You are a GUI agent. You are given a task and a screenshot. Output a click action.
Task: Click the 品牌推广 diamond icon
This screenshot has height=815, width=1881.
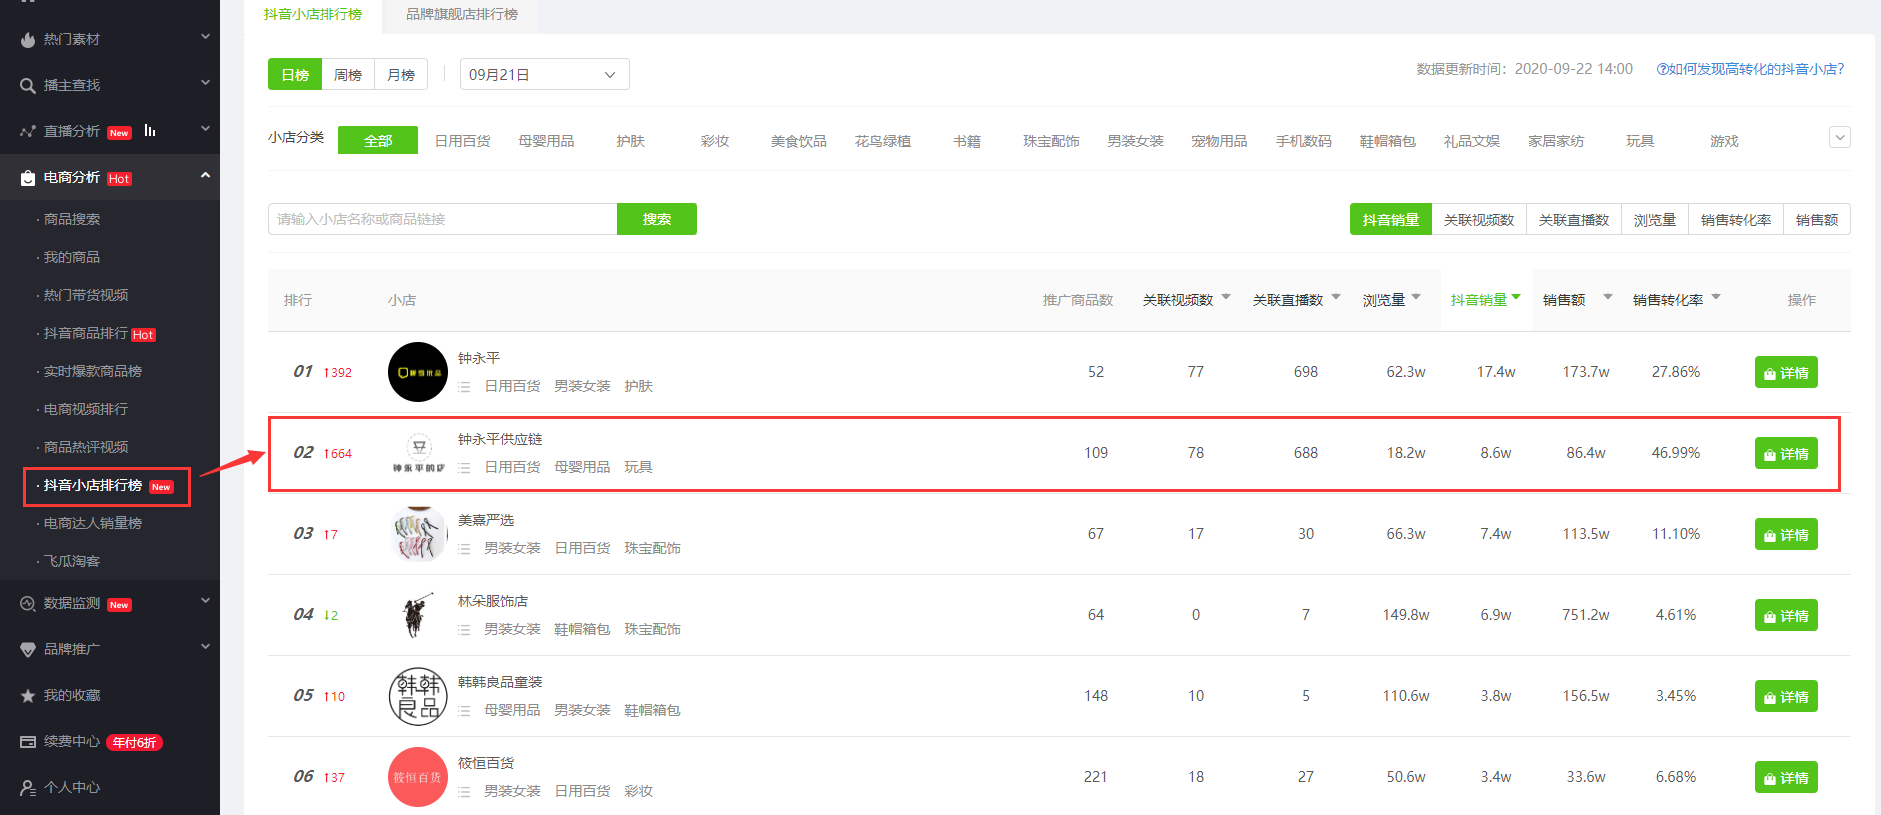(28, 650)
